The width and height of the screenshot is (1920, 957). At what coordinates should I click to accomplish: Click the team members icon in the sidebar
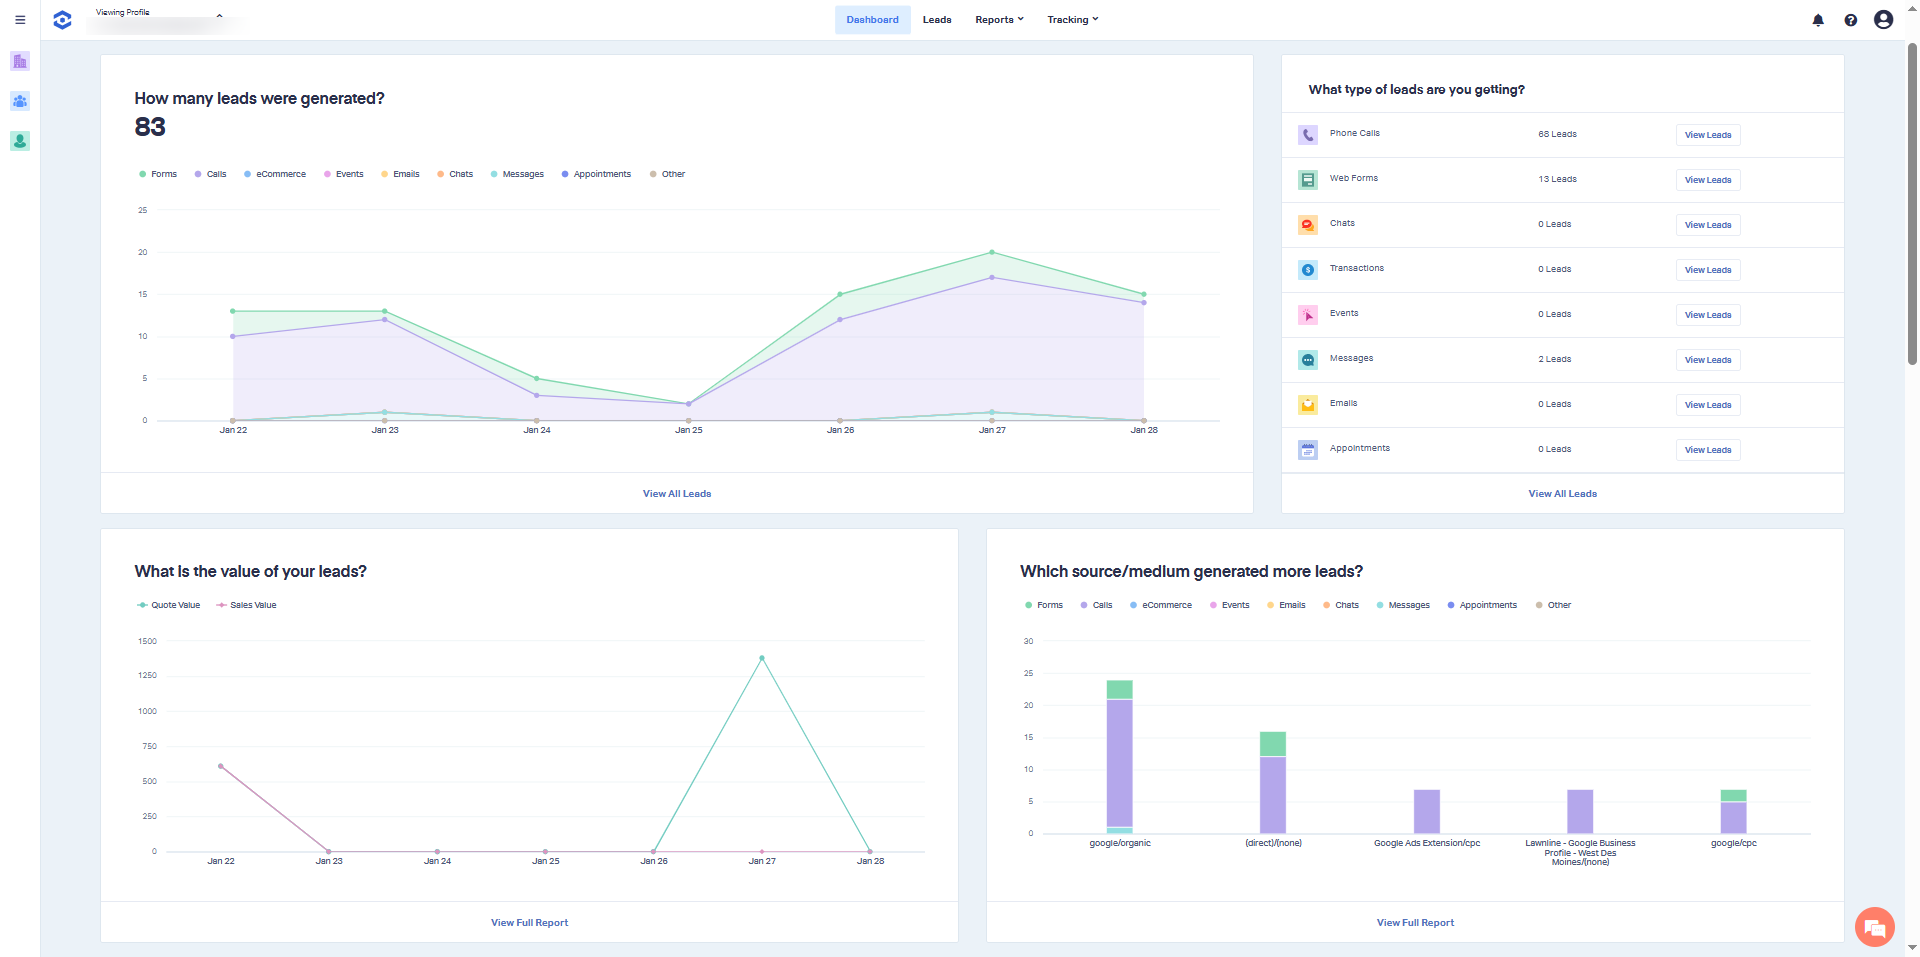[x=19, y=101]
